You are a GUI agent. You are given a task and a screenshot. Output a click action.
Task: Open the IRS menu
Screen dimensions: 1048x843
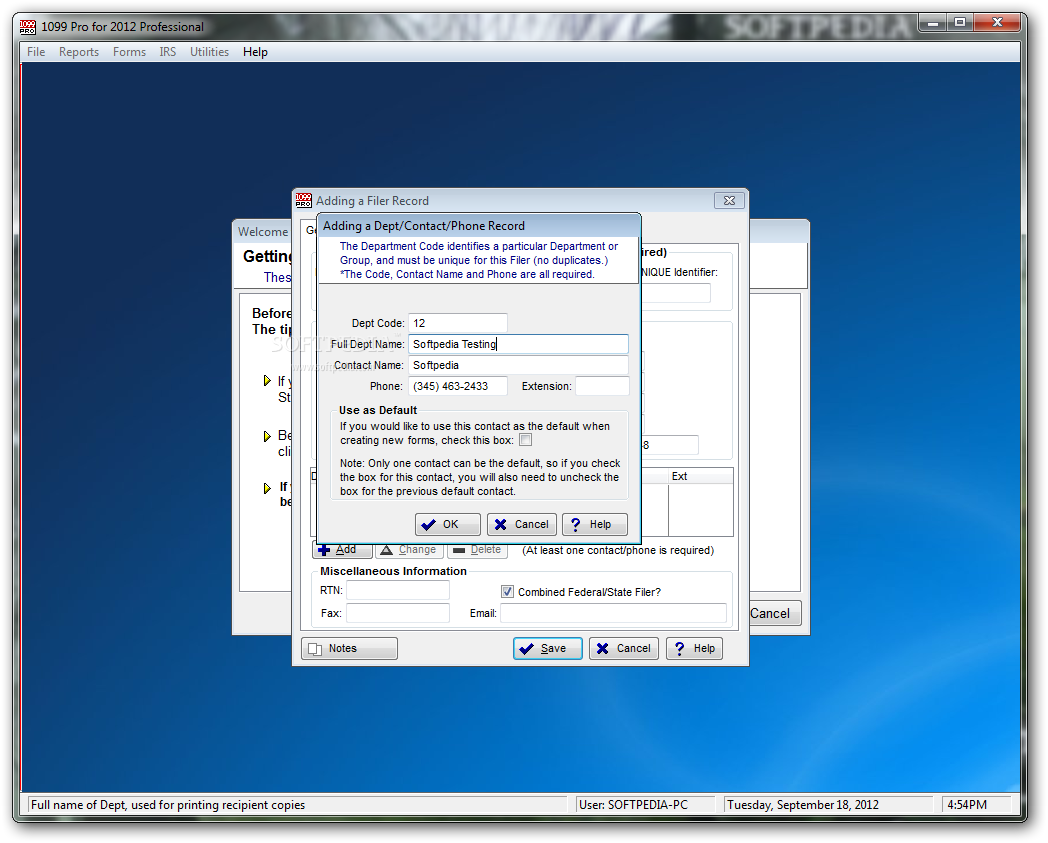point(168,51)
